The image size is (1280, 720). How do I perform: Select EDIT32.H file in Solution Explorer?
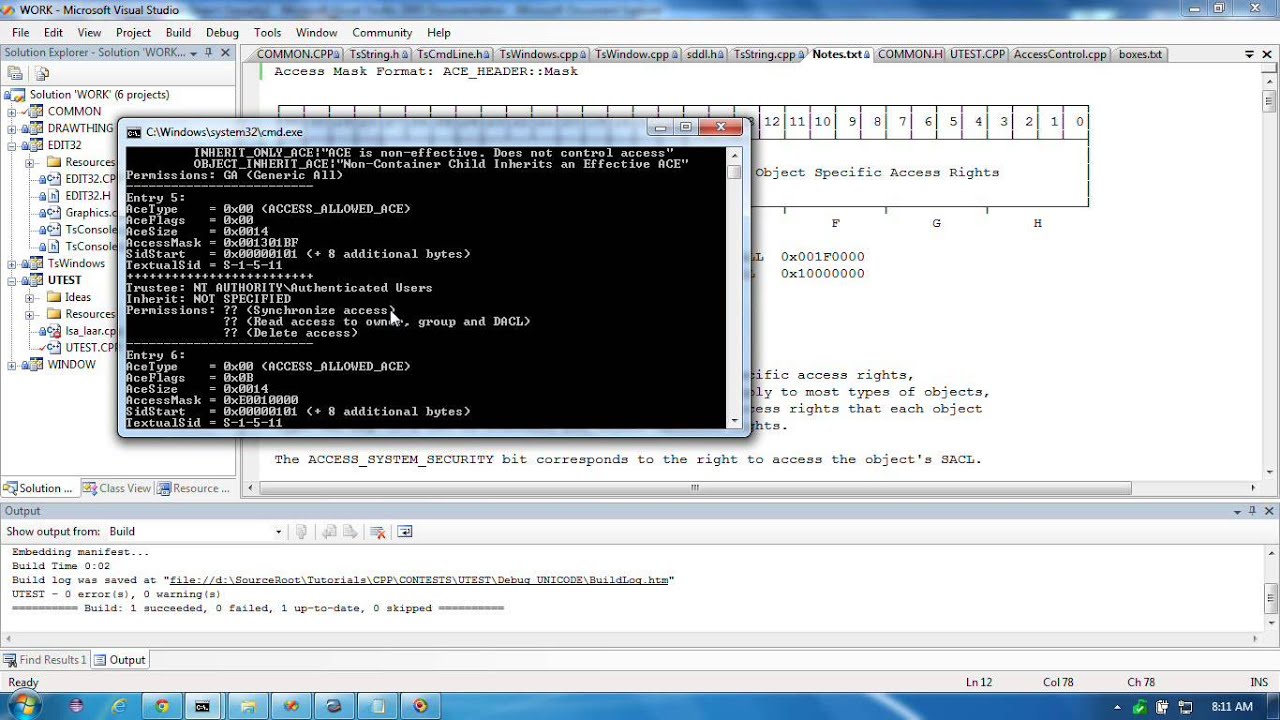click(x=88, y=196)
